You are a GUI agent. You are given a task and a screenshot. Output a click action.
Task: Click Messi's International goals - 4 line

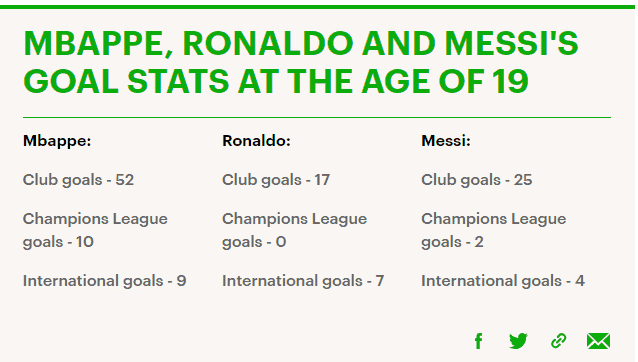pos(503,281)
